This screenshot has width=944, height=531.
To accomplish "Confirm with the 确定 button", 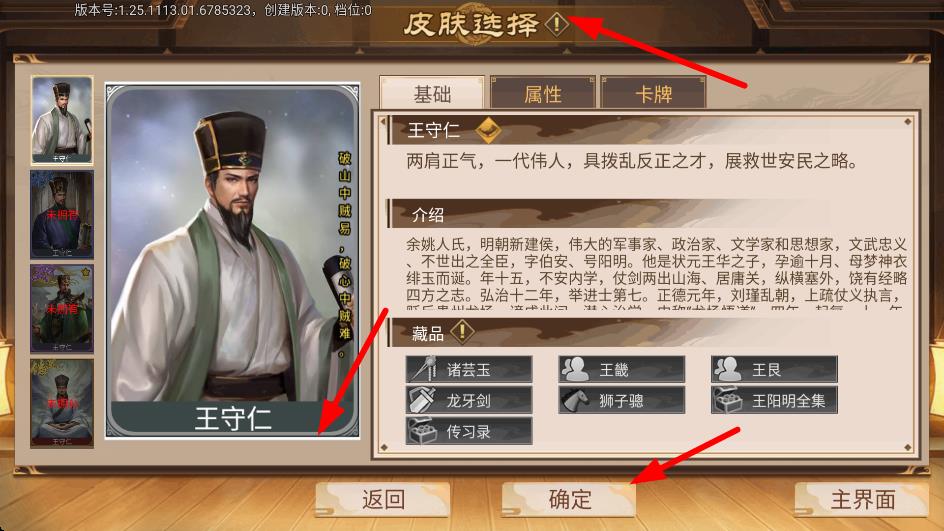I will coord(569,500).
